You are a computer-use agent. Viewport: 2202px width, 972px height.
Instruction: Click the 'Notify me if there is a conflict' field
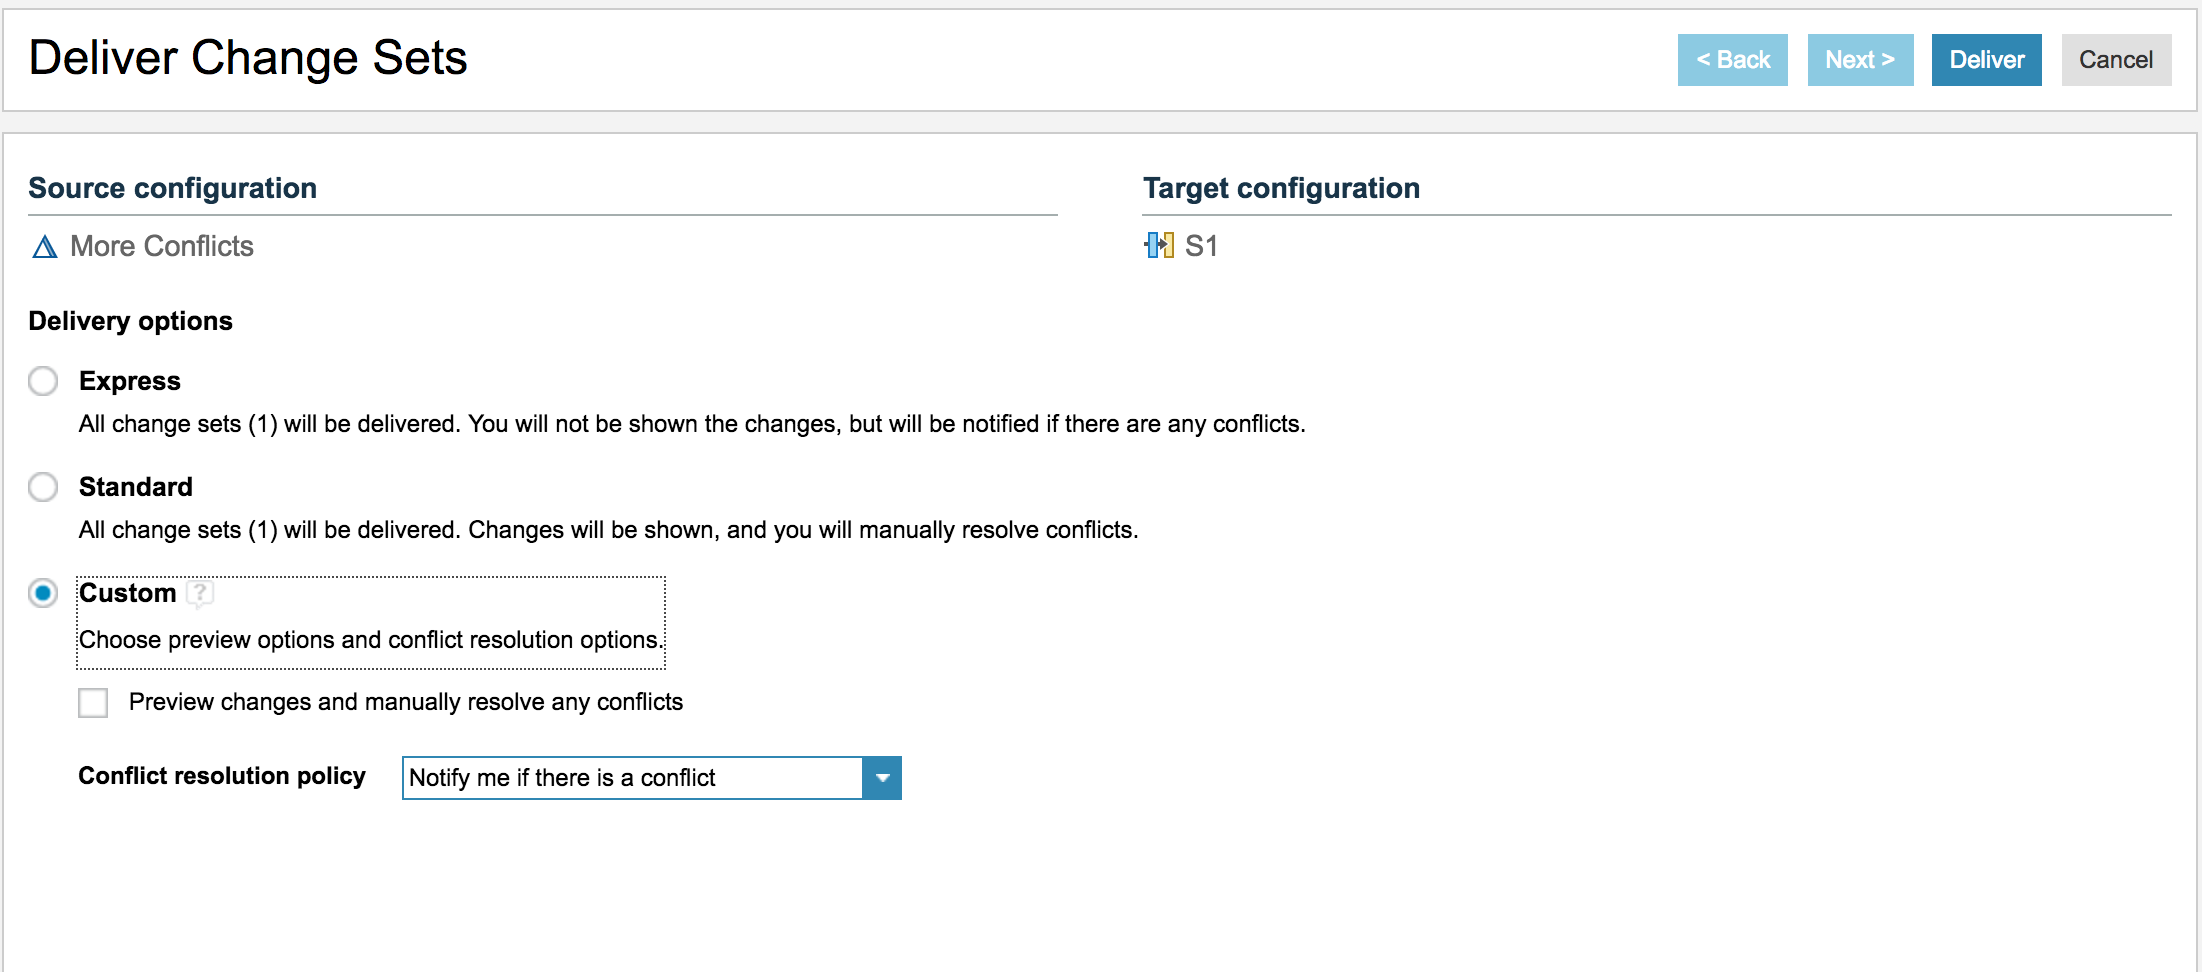pos(632,778)
